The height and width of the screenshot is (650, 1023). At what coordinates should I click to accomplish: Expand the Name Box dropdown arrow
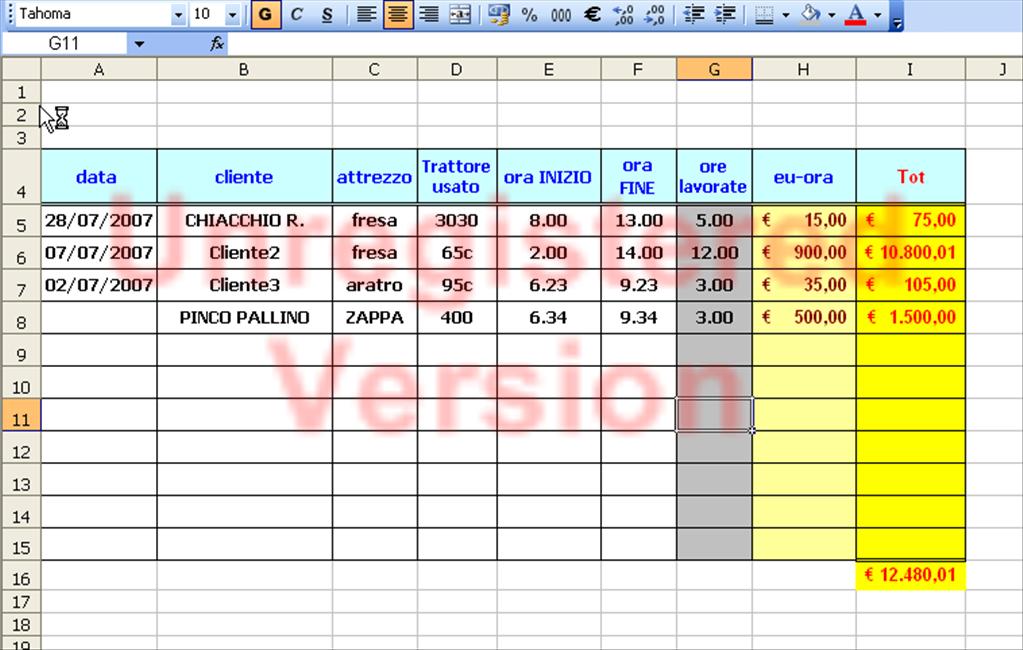(139, 44)
